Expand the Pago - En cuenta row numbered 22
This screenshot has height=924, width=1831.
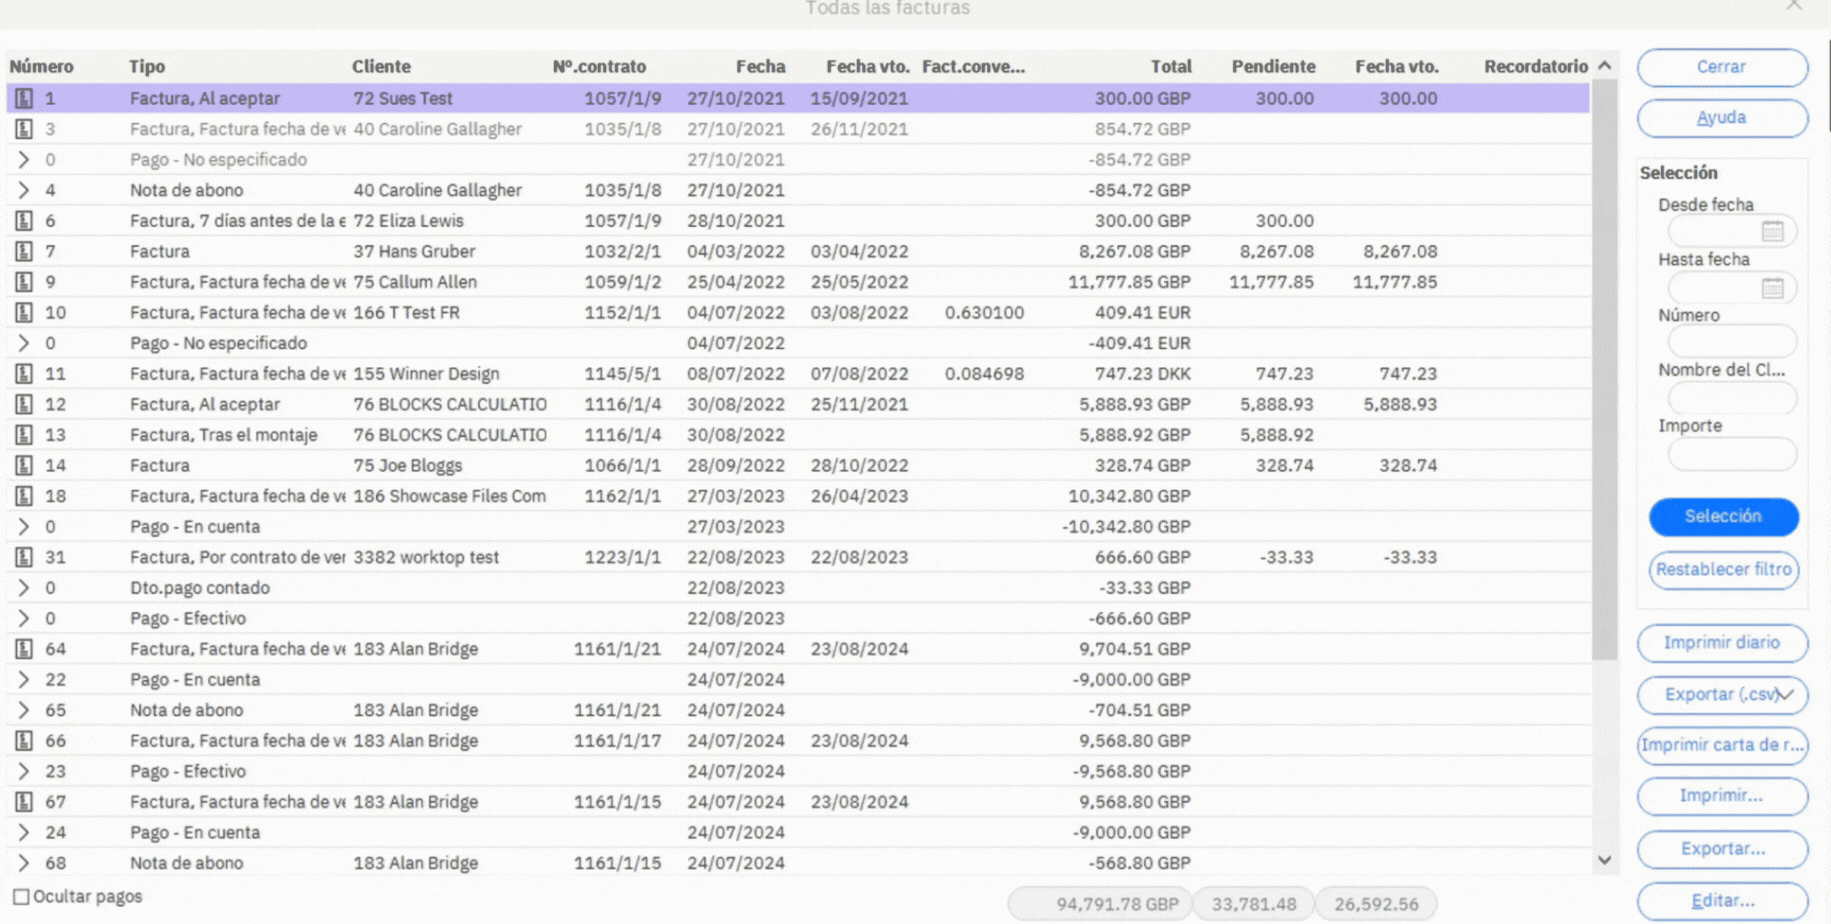pyautogui.click(x=24, y=679)
